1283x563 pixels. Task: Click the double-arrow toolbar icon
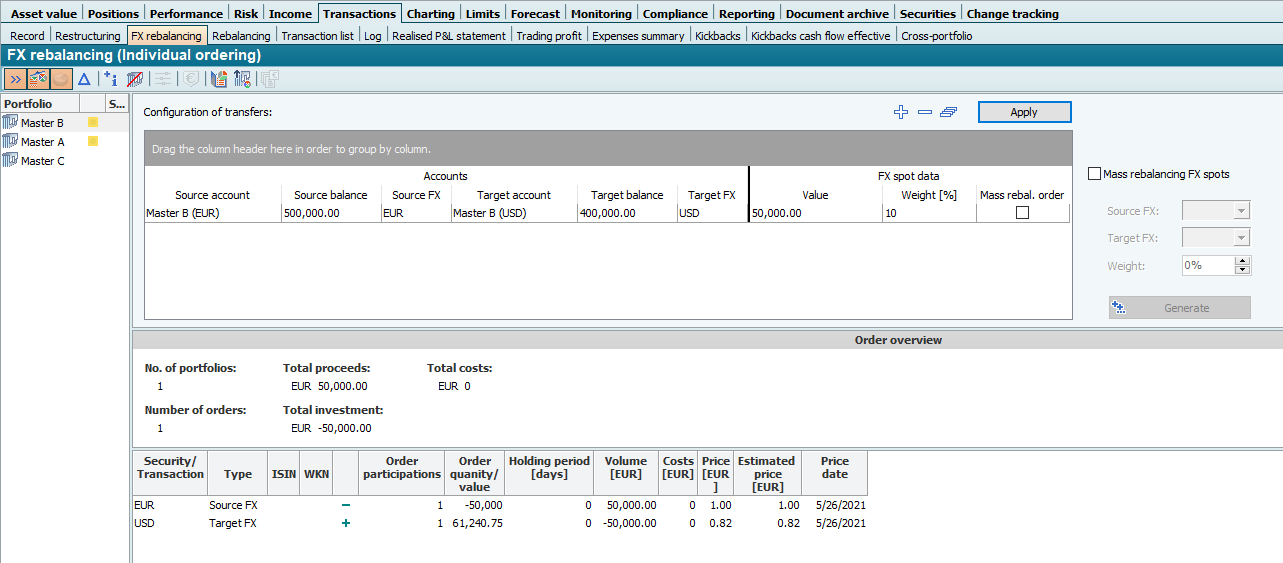point(16,79)
